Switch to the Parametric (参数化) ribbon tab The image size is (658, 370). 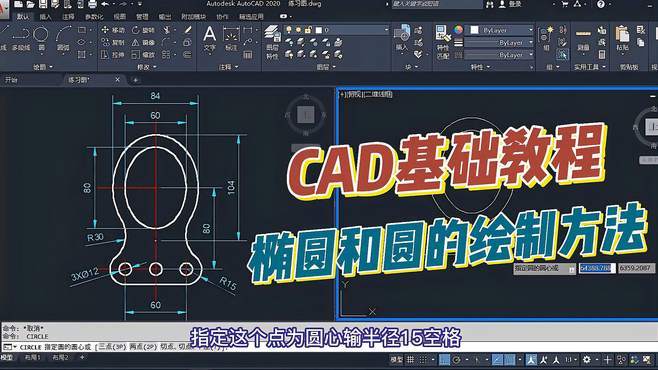tap(94, 17)
